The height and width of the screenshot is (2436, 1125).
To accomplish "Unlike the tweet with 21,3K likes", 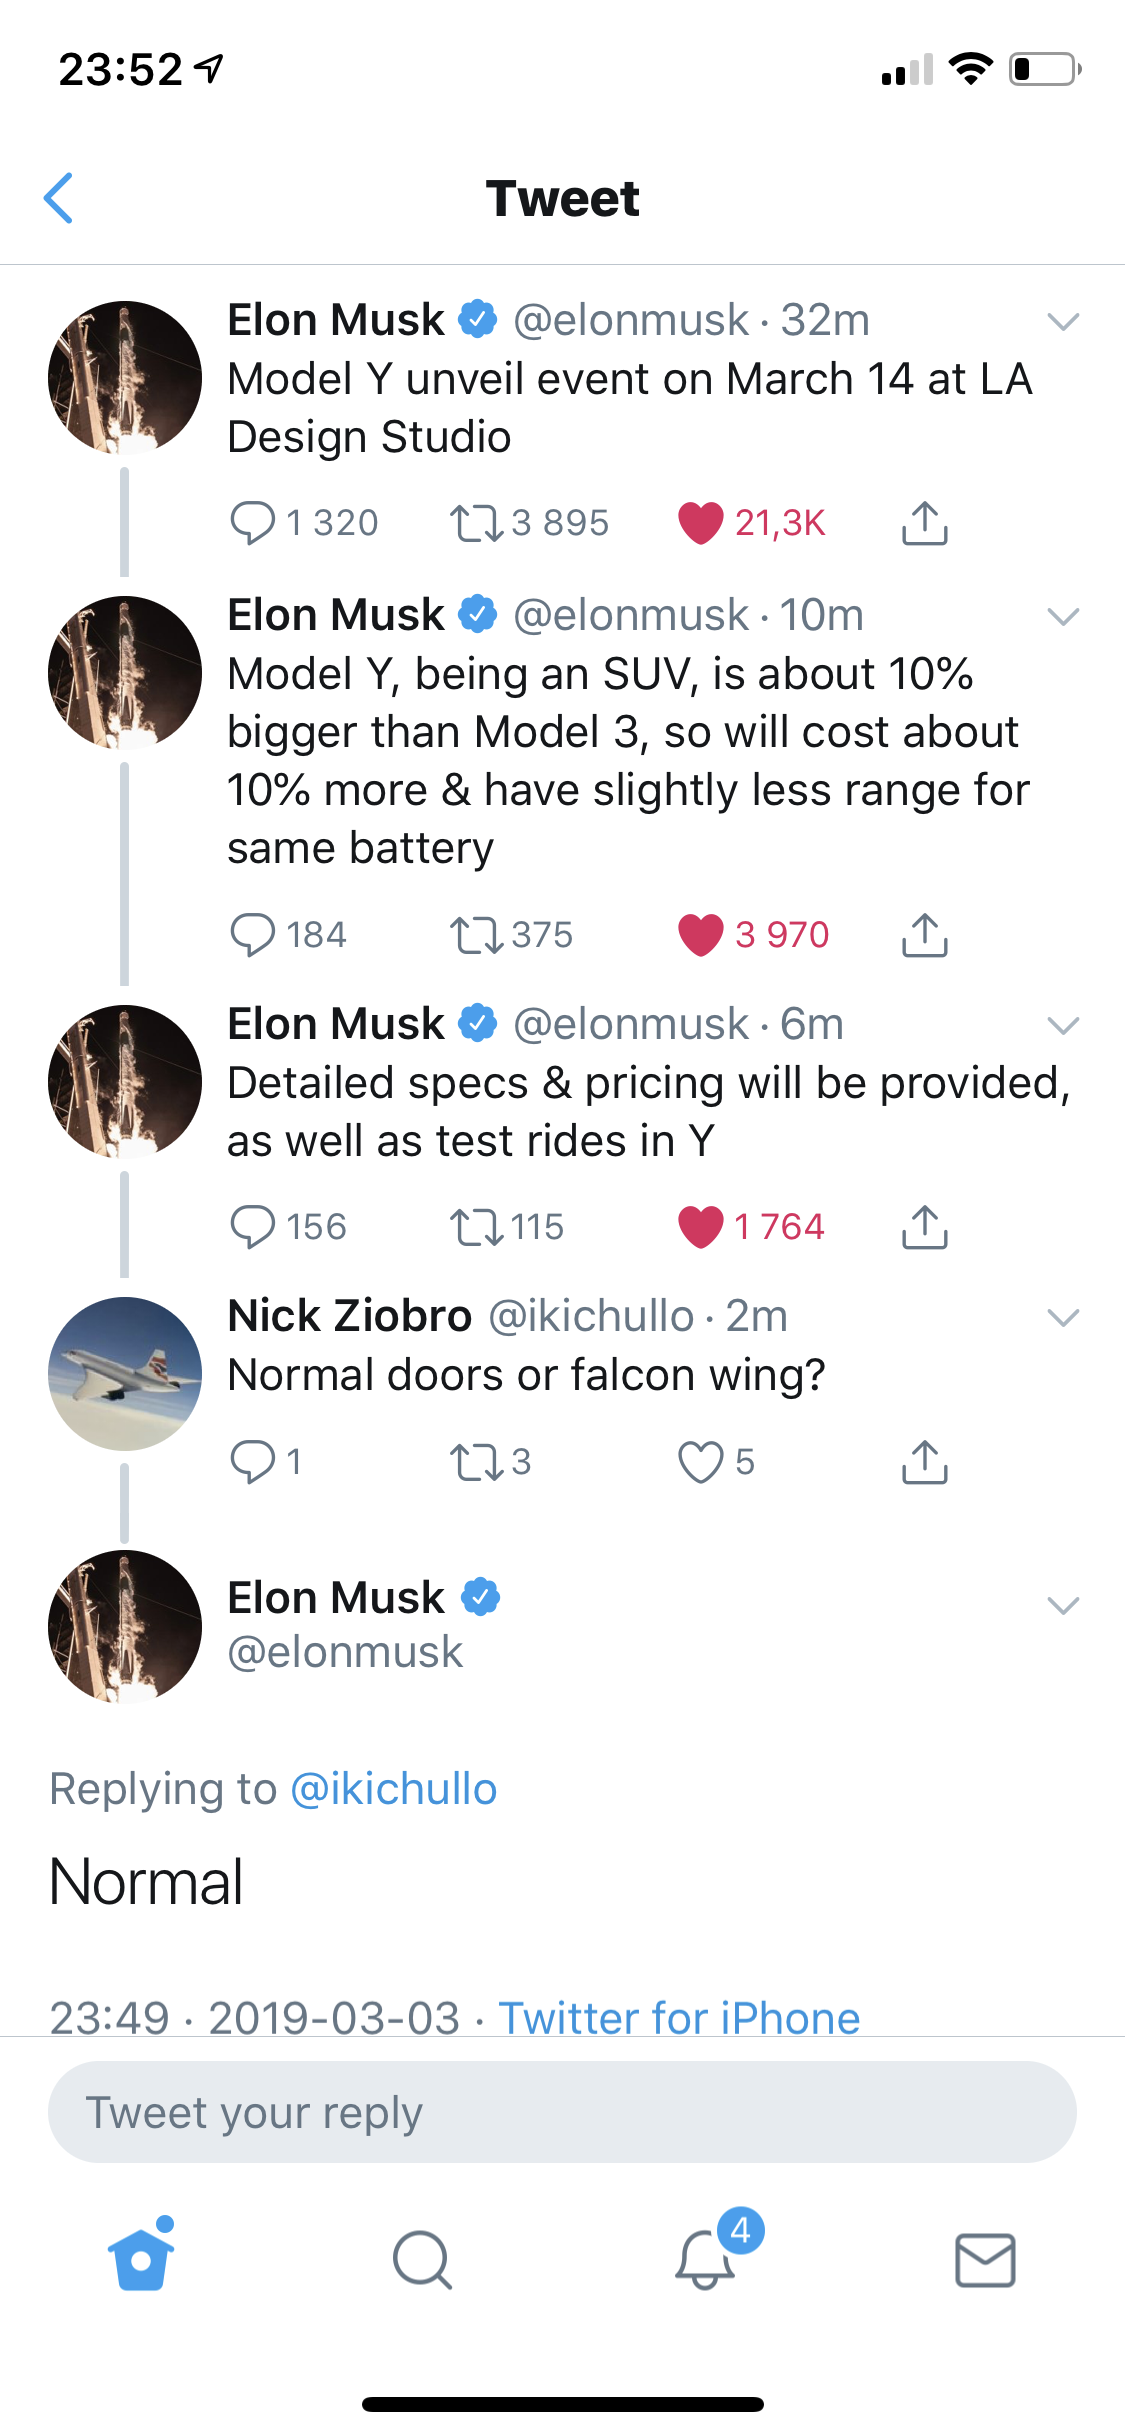I will [x=700, y=523].
